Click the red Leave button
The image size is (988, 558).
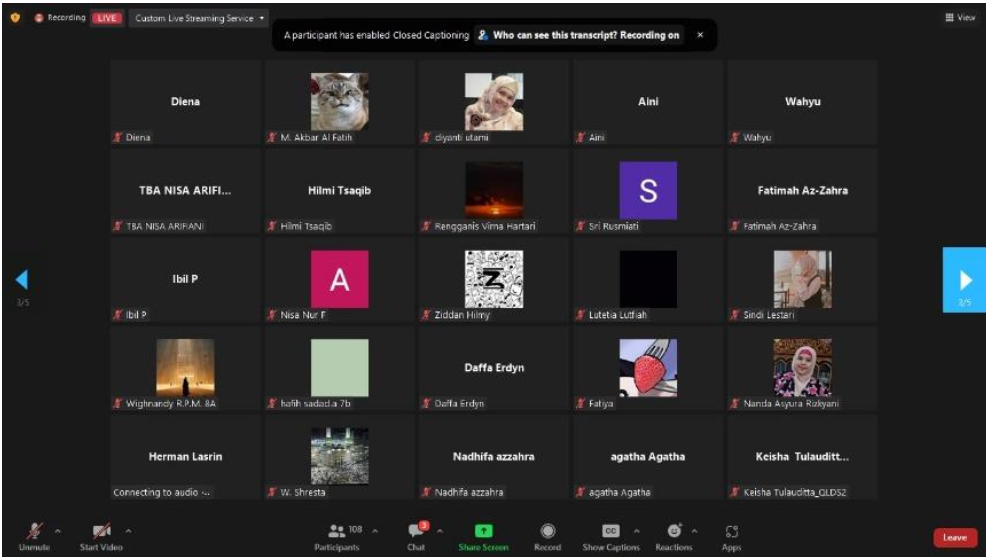[954, 537]
